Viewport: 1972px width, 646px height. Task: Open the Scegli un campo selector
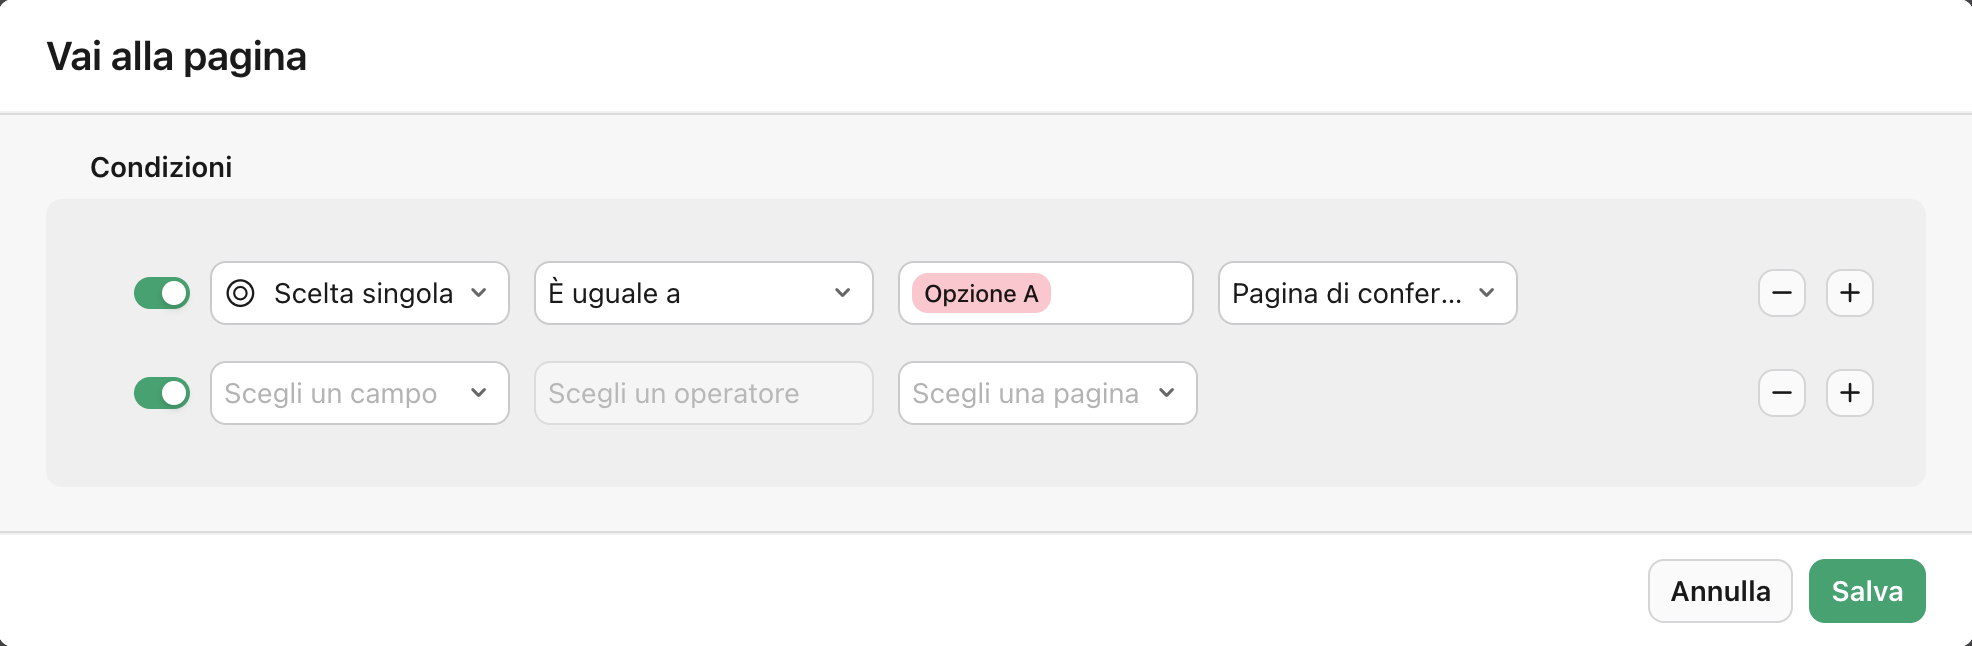click(359, 393)
